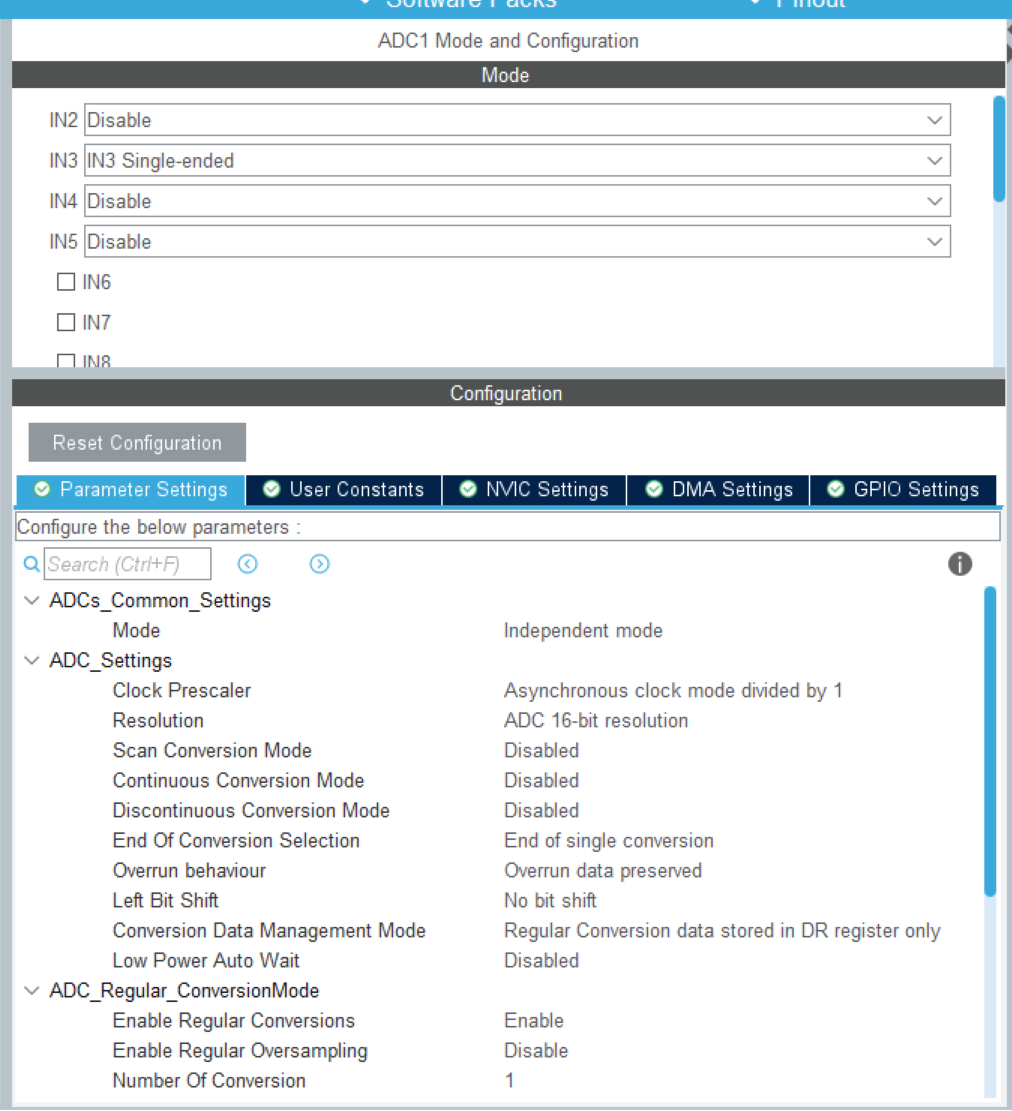The width and height of the screenshot is (1012, 1111).
Task: Tick the IN8 checkbox
Action: (x=66, y=362)
